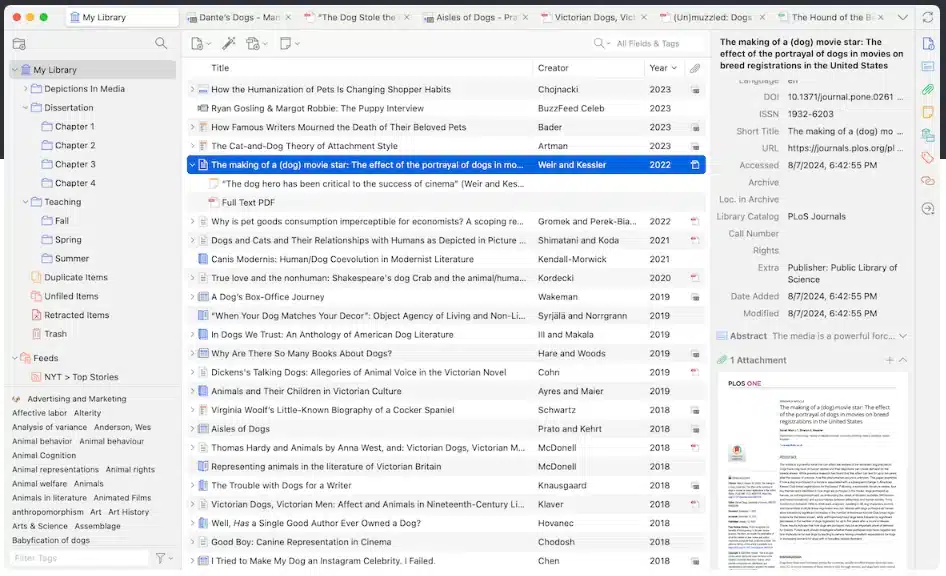Switch to the My Library tab
Image resolution: width=946 pixels, height=576 pixels.
(x=122, y=17)
